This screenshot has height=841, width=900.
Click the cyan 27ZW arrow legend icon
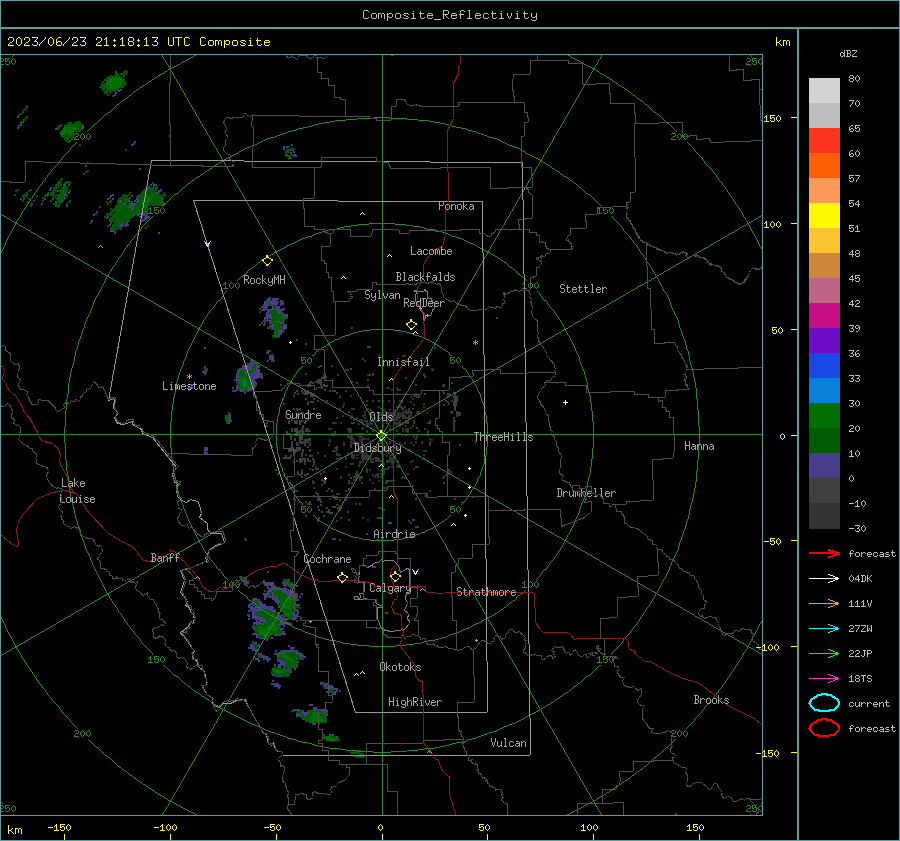[824, 629]
